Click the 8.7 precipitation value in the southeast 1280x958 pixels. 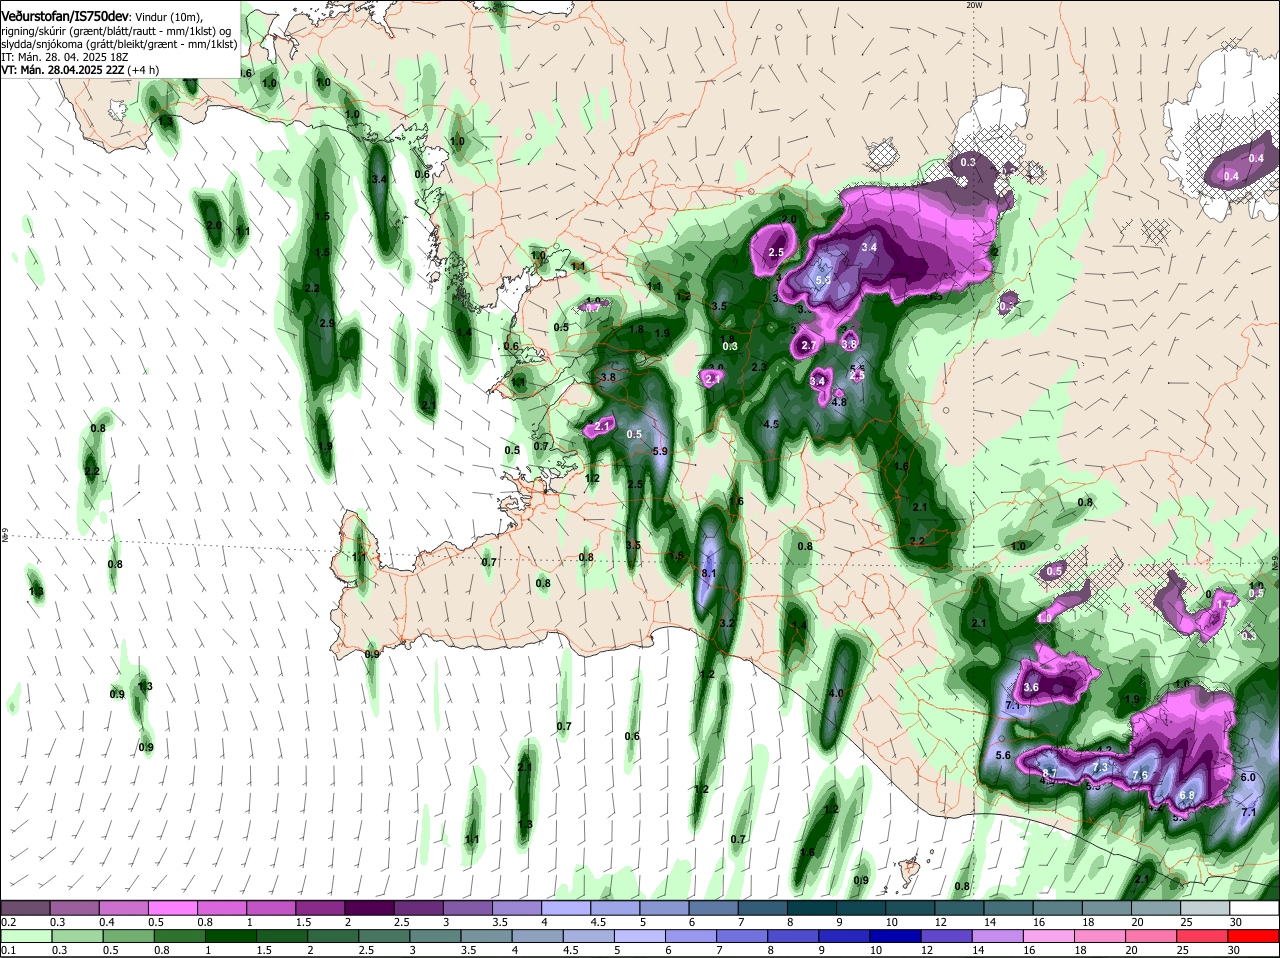coord(1049,774)
